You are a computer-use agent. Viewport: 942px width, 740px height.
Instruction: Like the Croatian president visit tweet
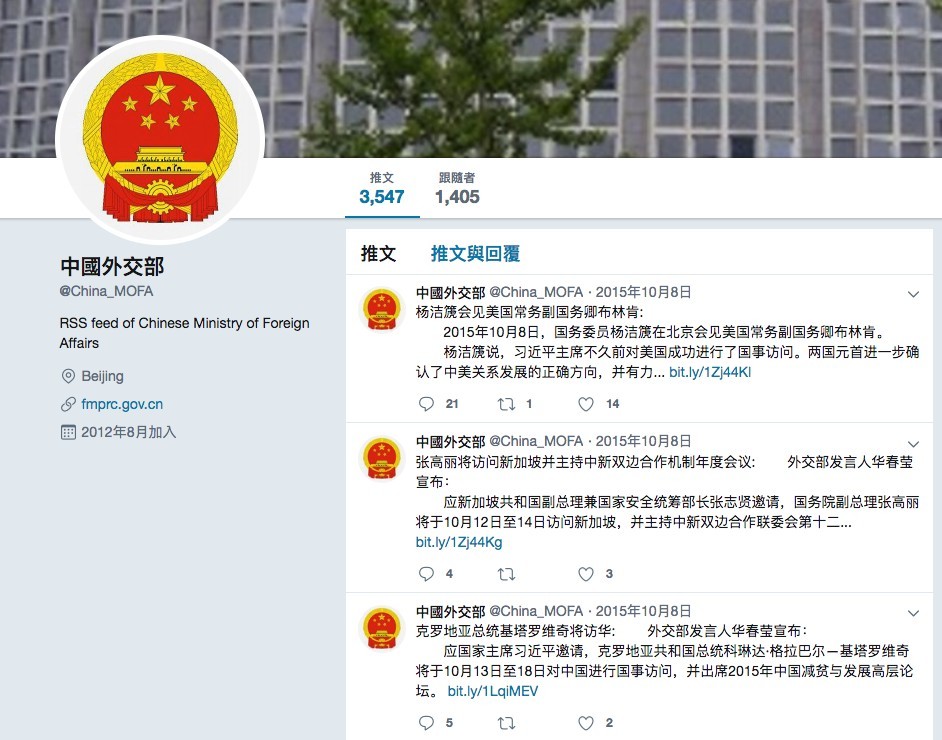coord(586,723)
